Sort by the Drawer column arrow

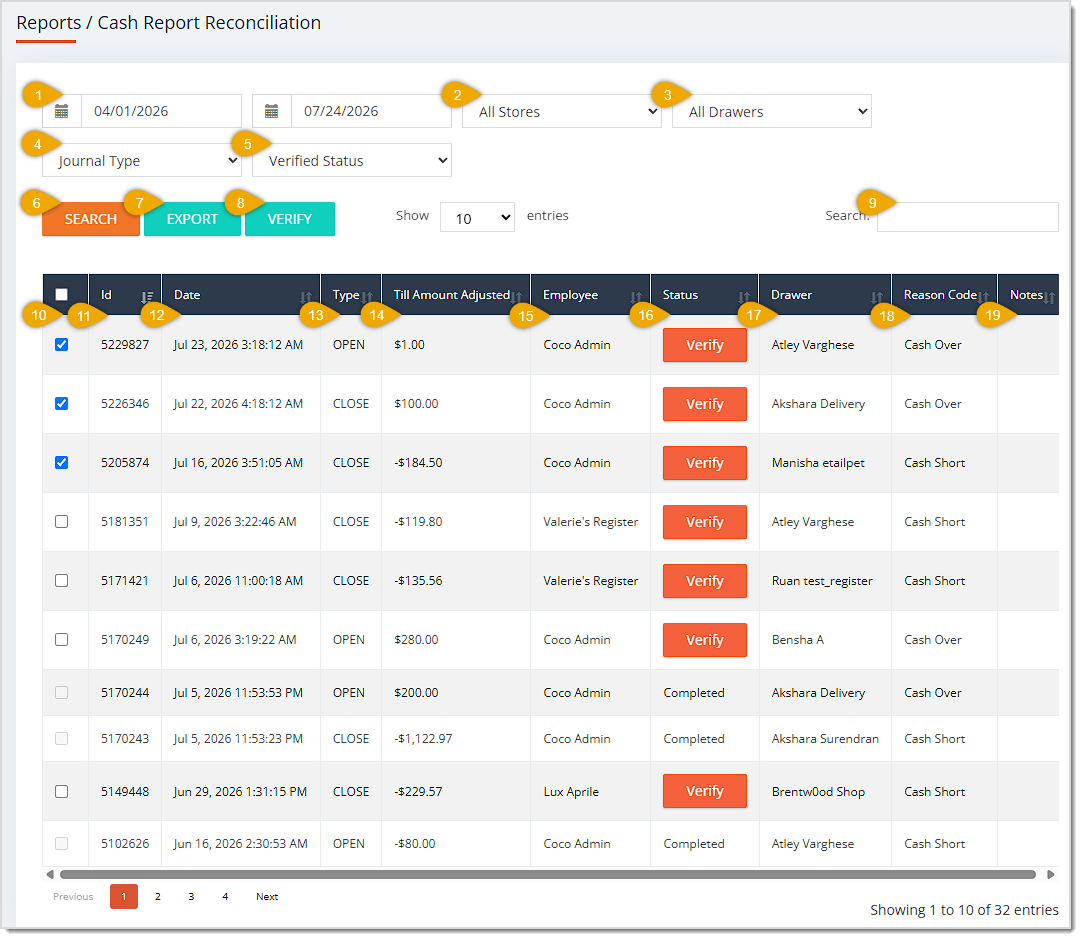pos(876,297)
